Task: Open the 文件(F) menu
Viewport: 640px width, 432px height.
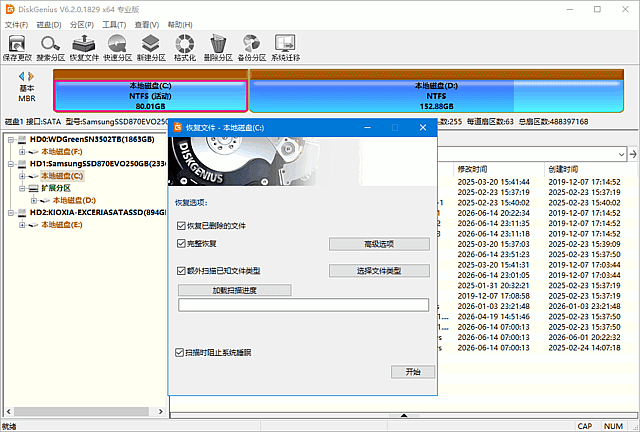Action: pos(16,25)
